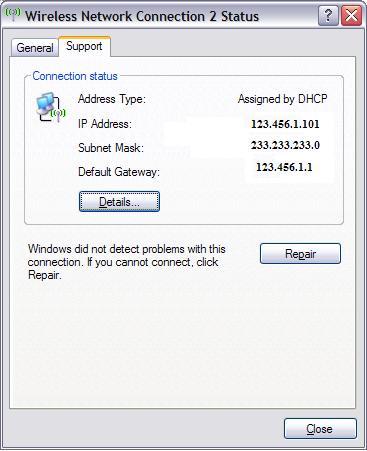Click the Subnet Mask label
Viewport: 367px width, 451px height.
[111, 148]
